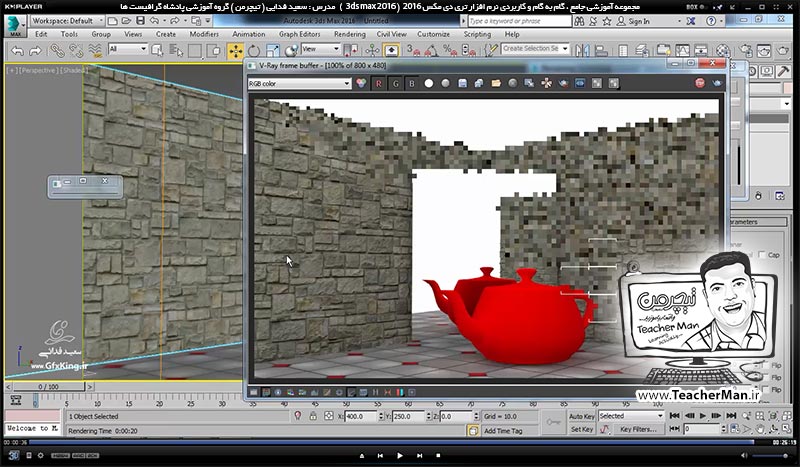Choose the Select Object tool
Viewport: 800px width, 467px height.
click(158, 51)
